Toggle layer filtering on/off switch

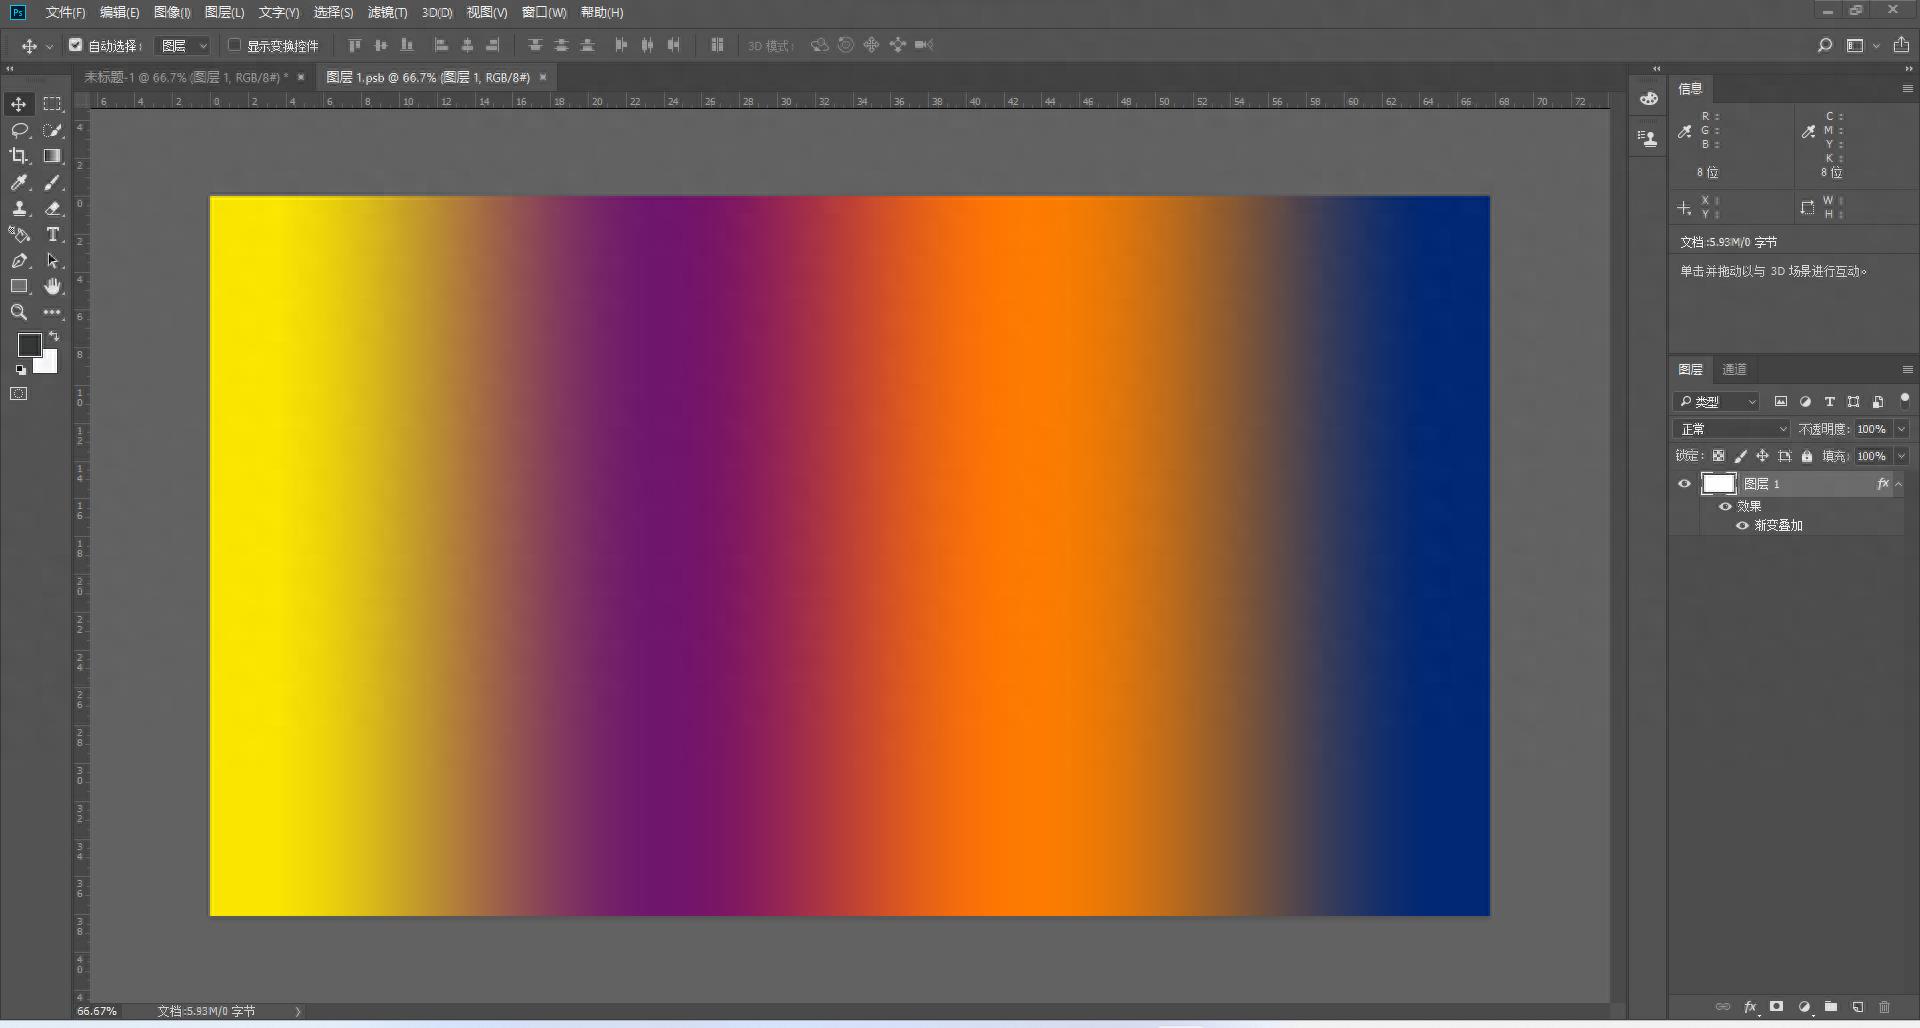pos(1904,399)
